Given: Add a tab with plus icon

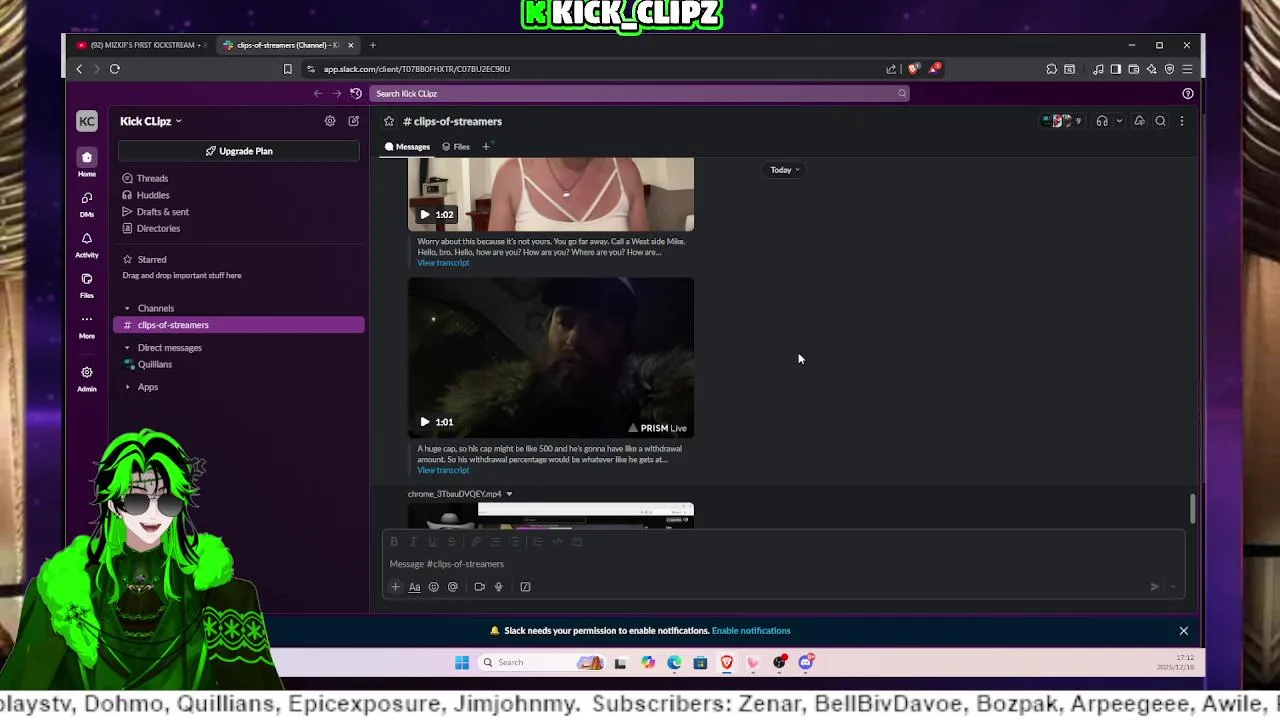Looking at the screenshot, I should click(x=486, y=147).
